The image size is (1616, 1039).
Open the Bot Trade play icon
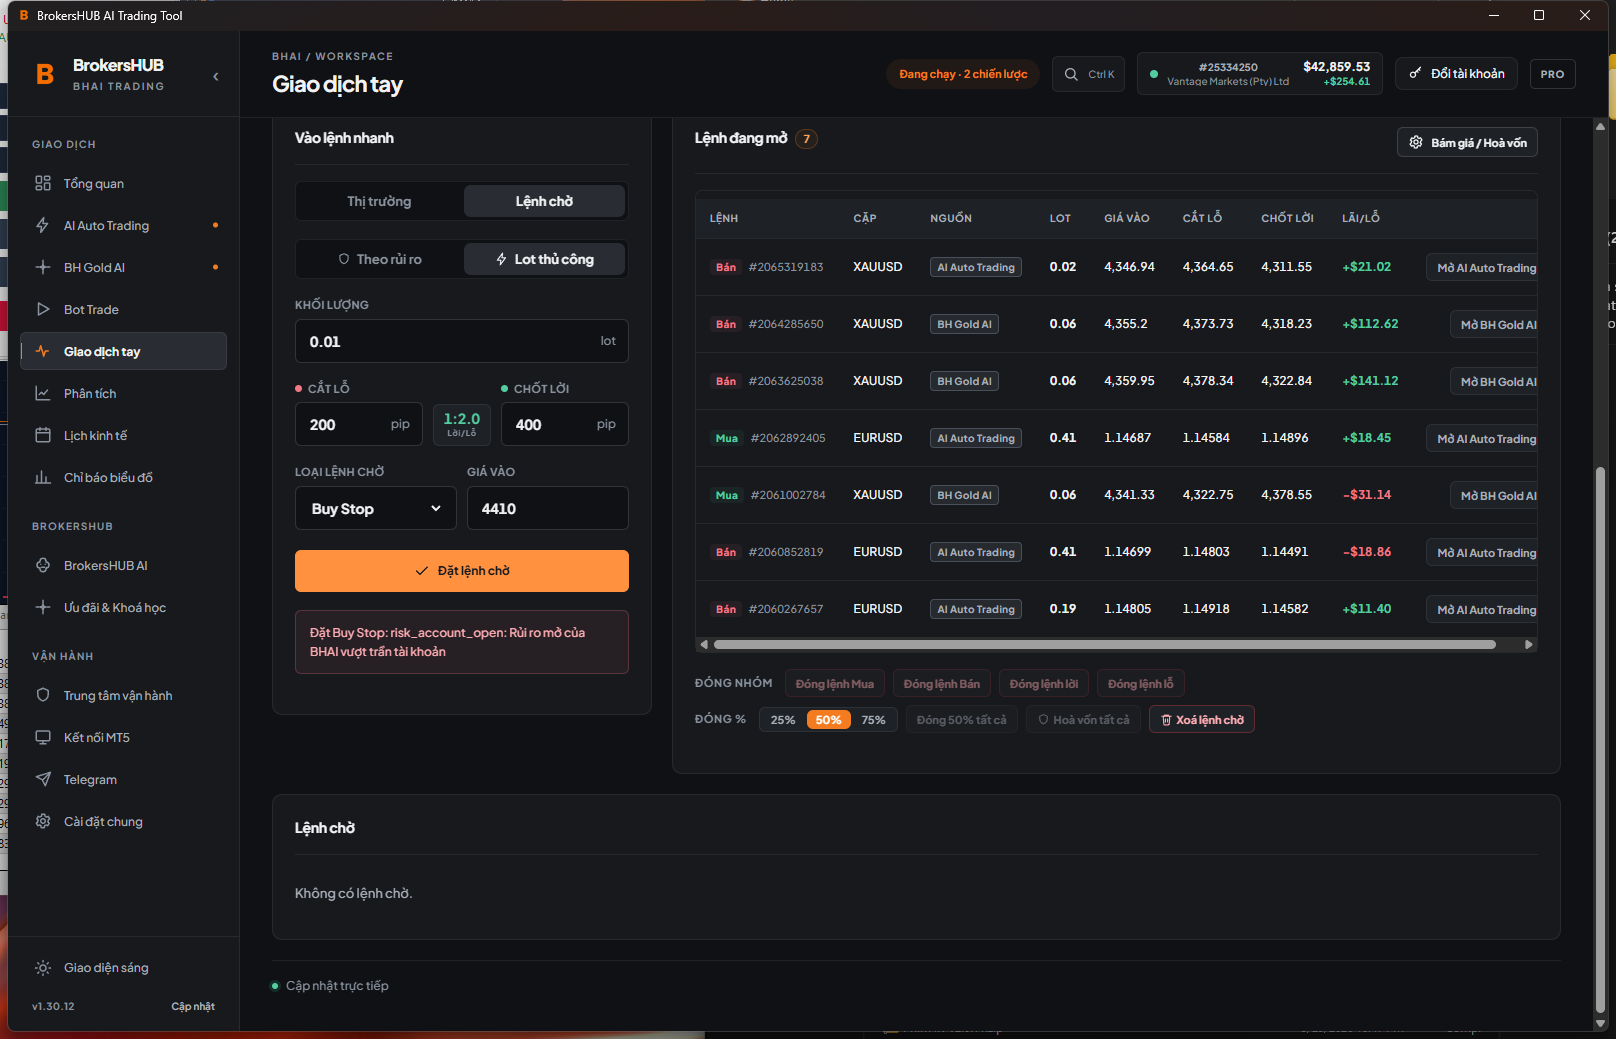coord(43,309)
